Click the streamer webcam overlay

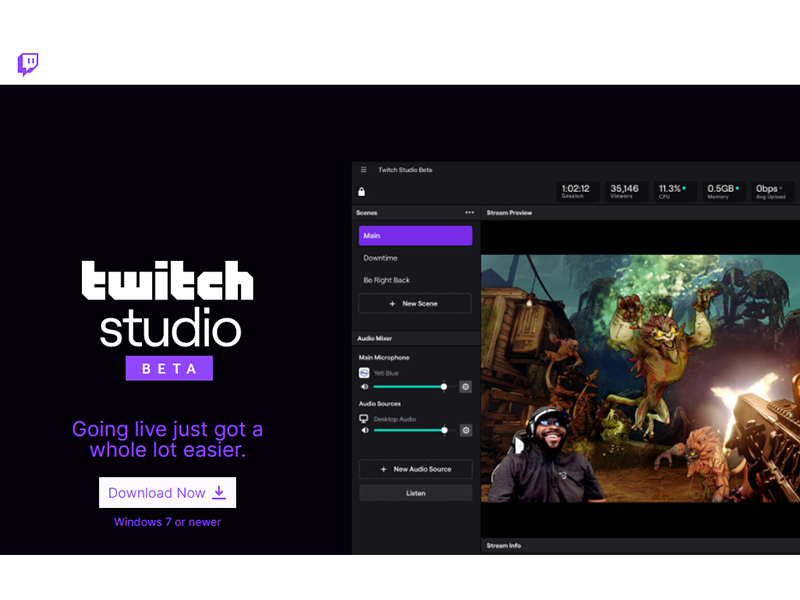(546, 454)
